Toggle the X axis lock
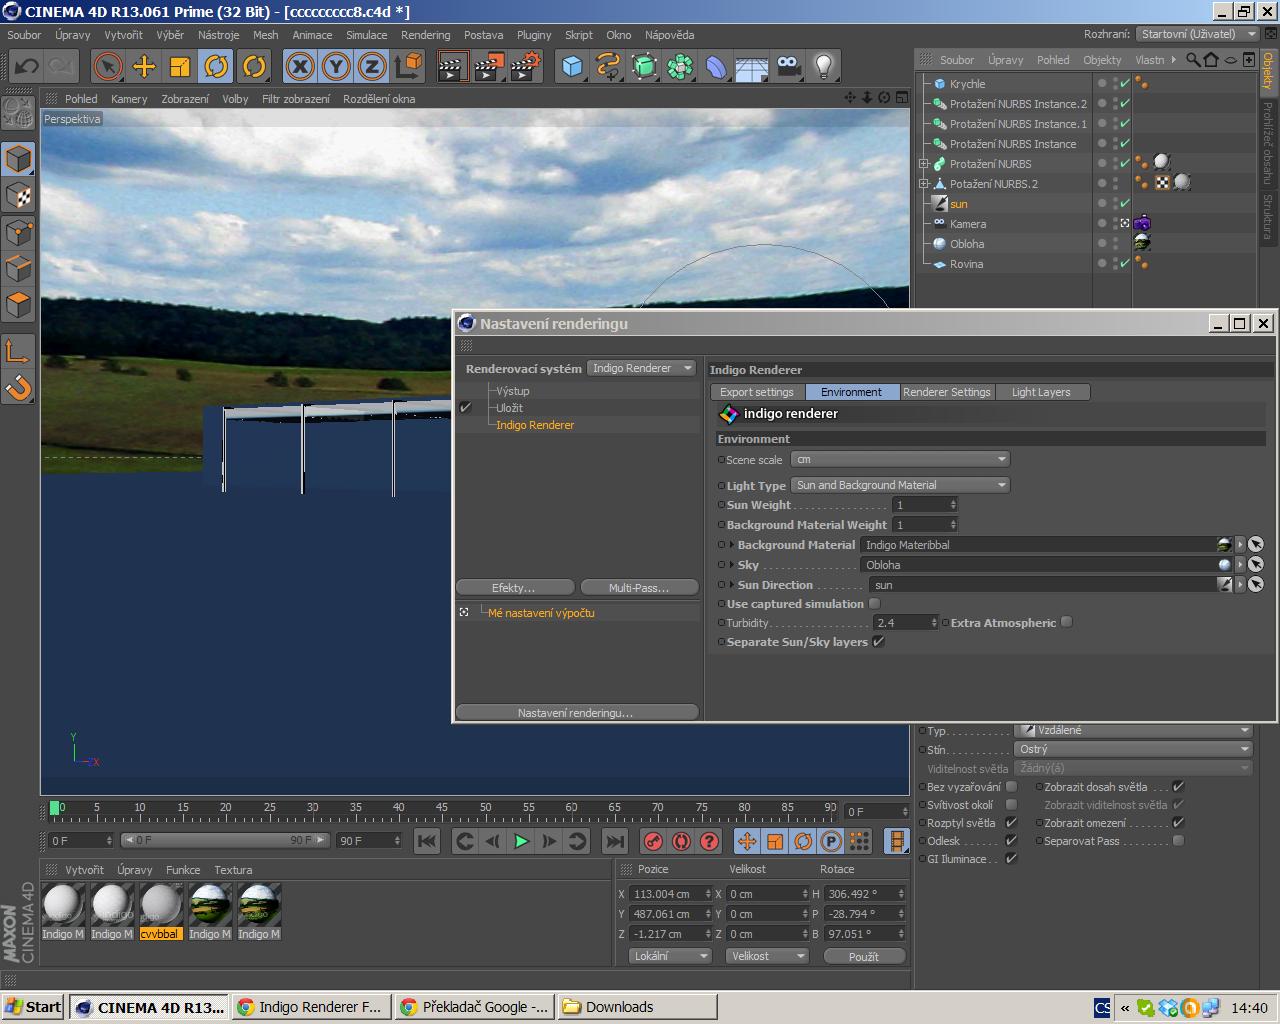Image resolution: width=1280 pixels, height=1024 pixels. tap(300, 67)
